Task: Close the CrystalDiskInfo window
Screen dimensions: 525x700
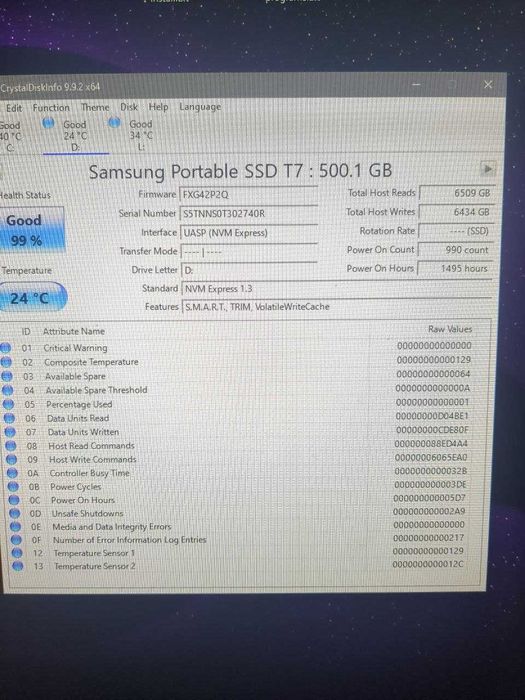Action: [488, 84]
